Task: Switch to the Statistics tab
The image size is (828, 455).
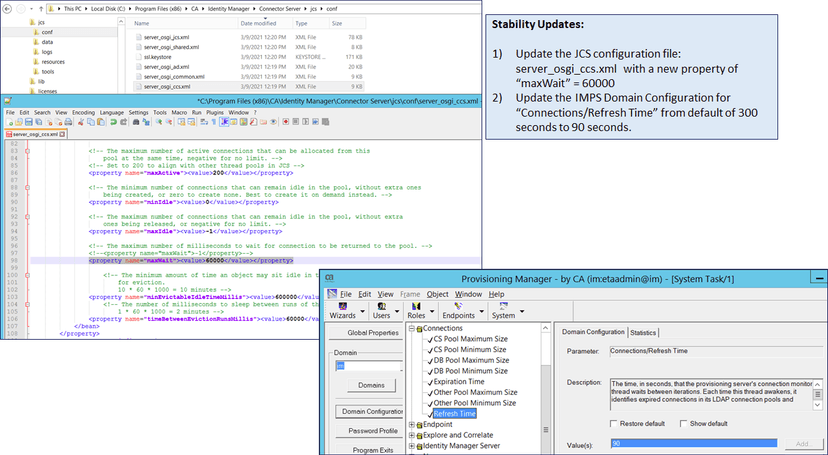Action: (643, 331)
